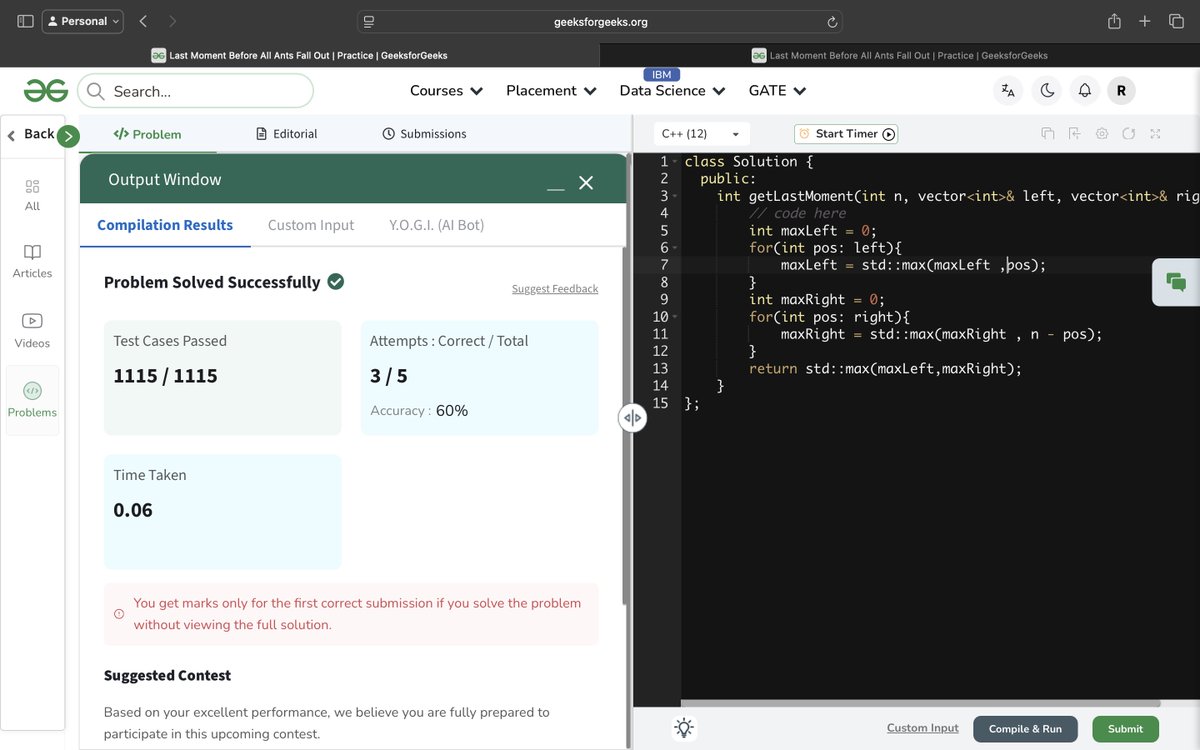The width and height of the screenshot is (1200, 750).
Task: Click the page settings icon in address bar
Action: 369,22
